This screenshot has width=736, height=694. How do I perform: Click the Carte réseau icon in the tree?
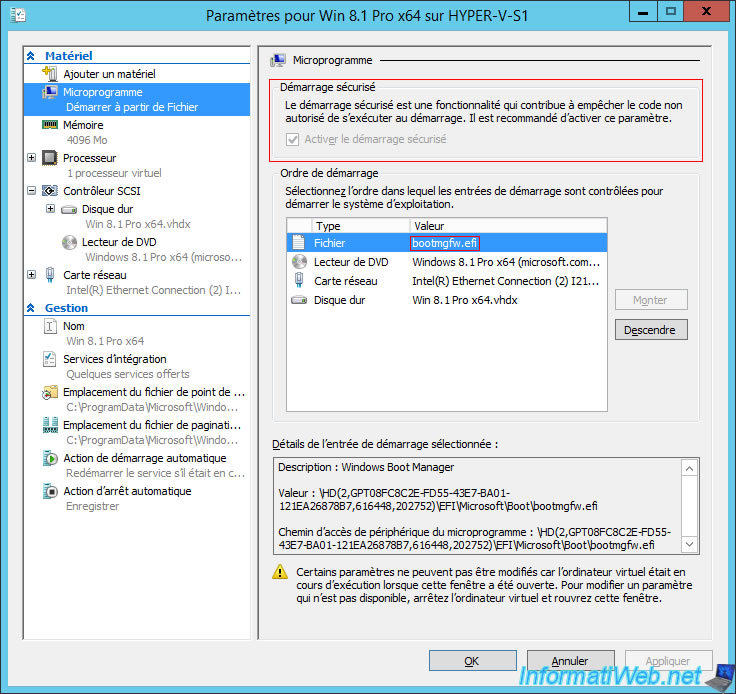click(x=50, y=275)
